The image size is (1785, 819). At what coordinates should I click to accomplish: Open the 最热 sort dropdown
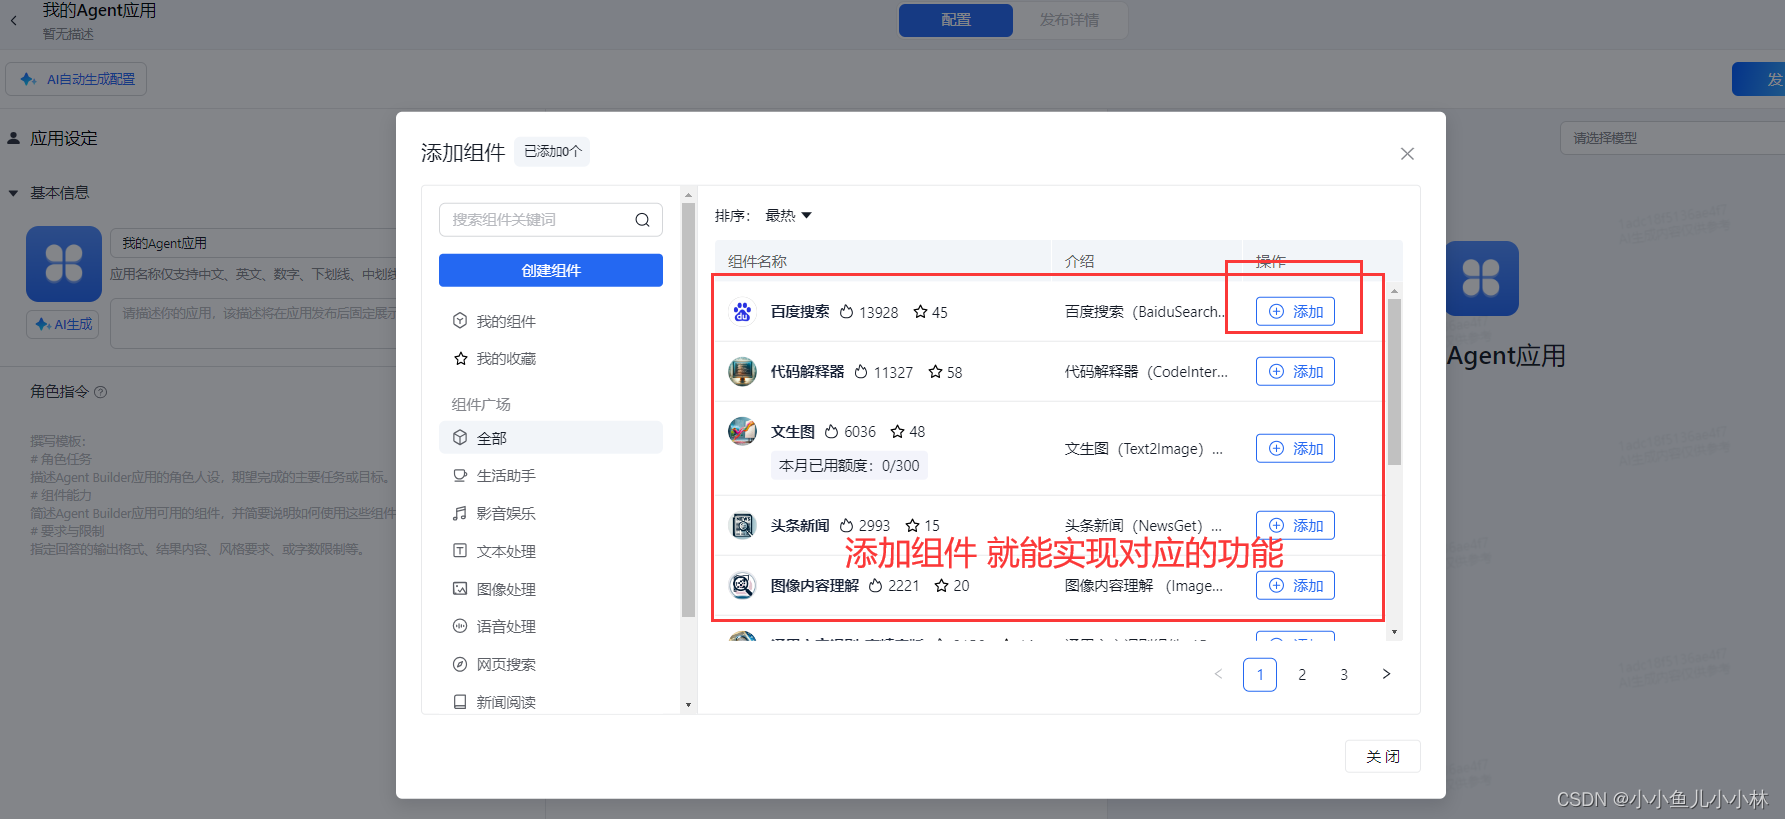[789, 216]
